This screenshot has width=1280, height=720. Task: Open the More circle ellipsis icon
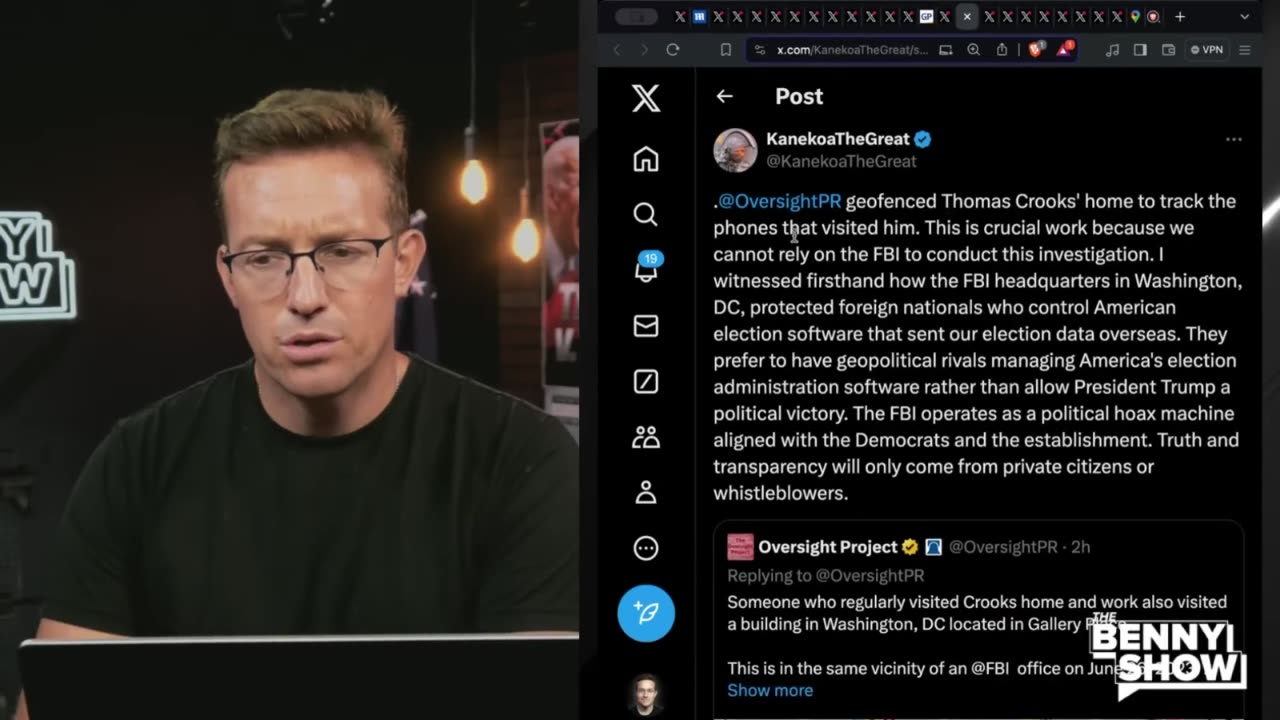pos(646,547)
